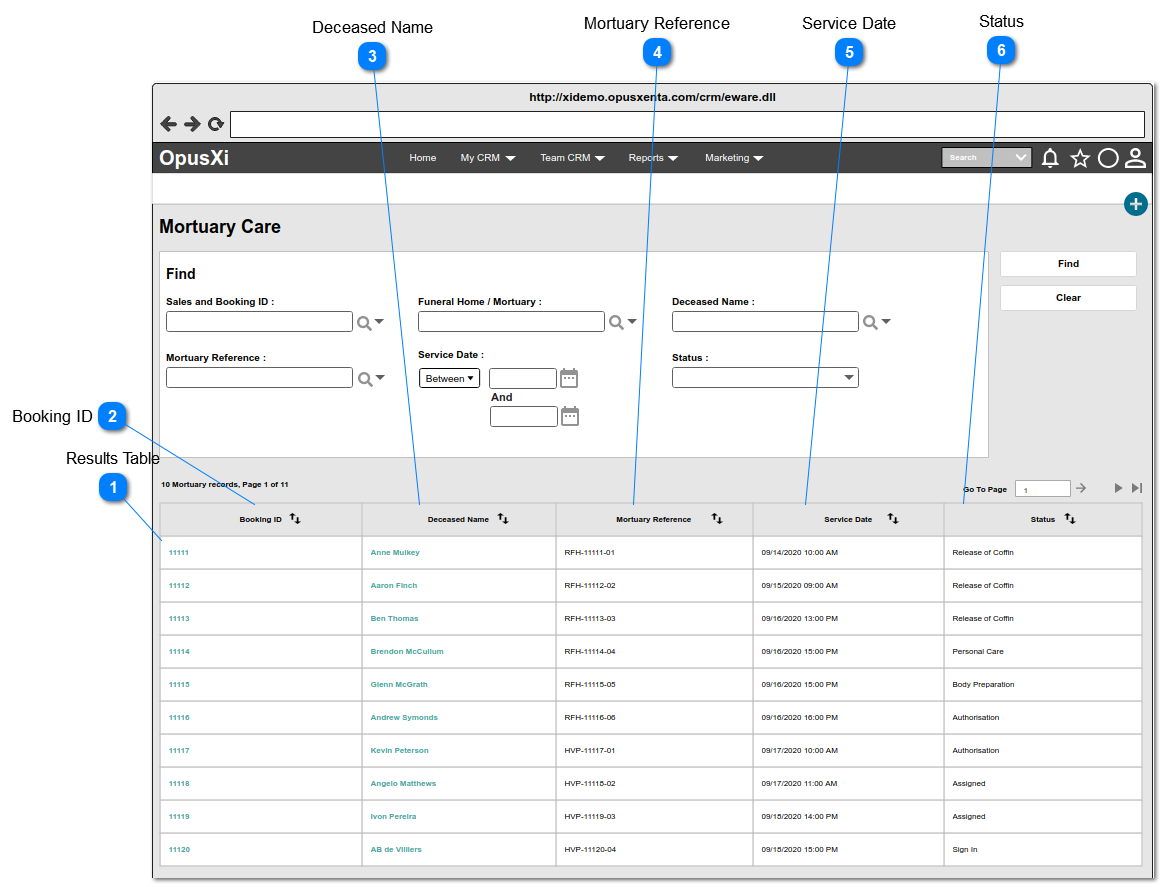The width and height of the screenshot is (1163, 887).
Task: Focus the Deceased Name search field
Action: click(x=765, y=321)
